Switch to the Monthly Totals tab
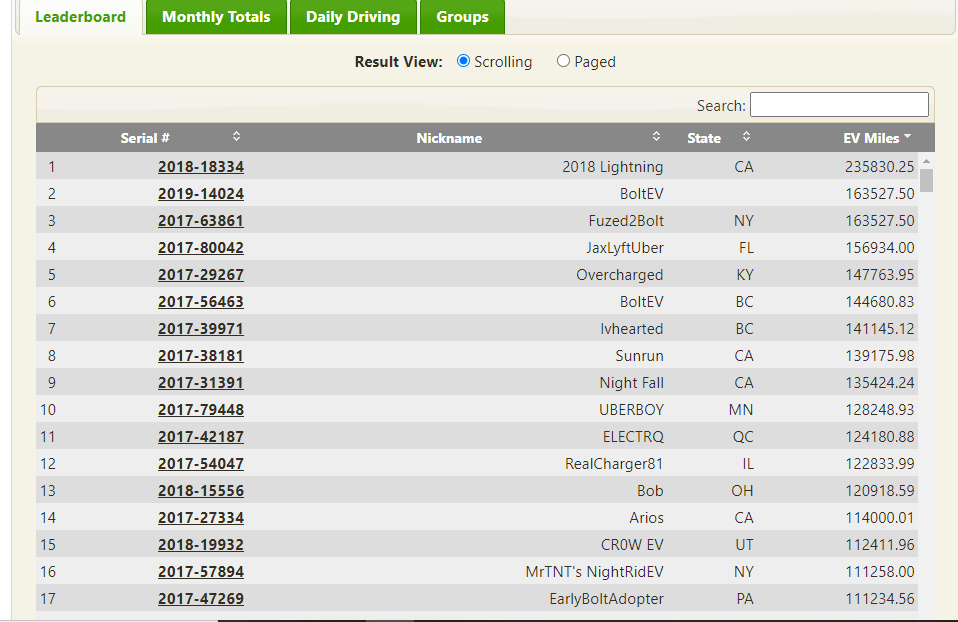This screenshot has height=622, width=958. click(x=216, y=17)
